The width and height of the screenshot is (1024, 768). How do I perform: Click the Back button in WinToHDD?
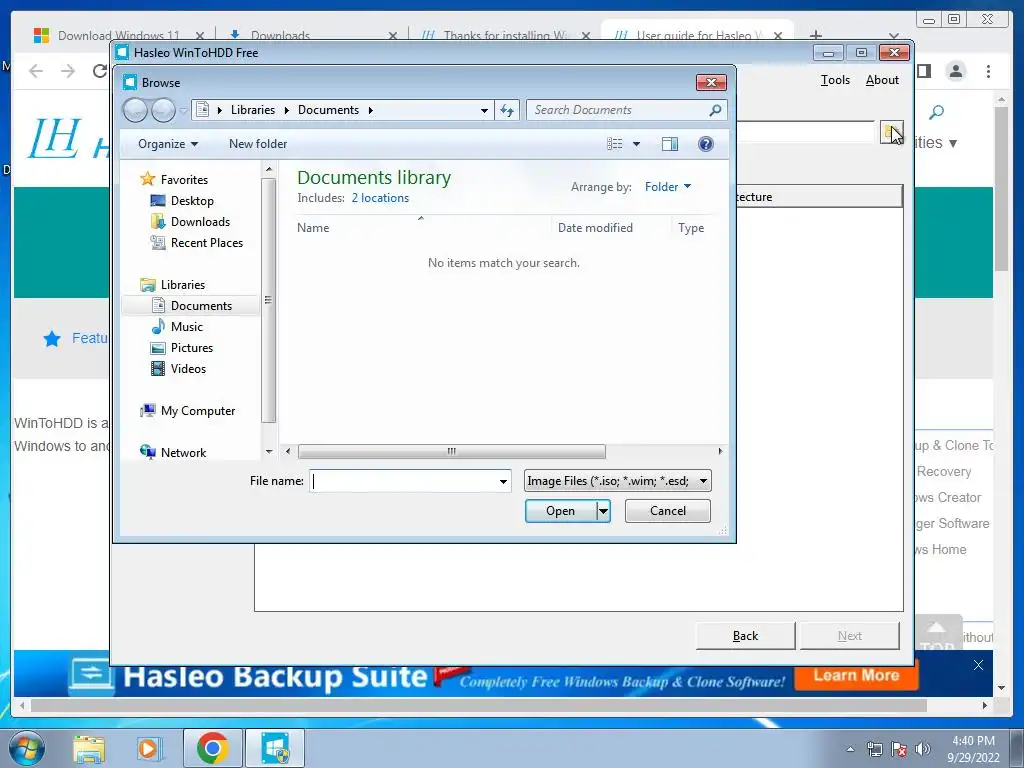(x=745, y=636)
